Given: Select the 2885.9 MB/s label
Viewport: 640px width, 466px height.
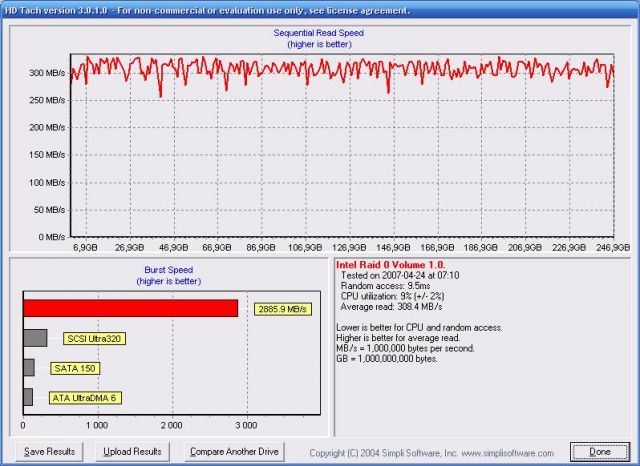Looking at the screenshot, I should (282, 309).
